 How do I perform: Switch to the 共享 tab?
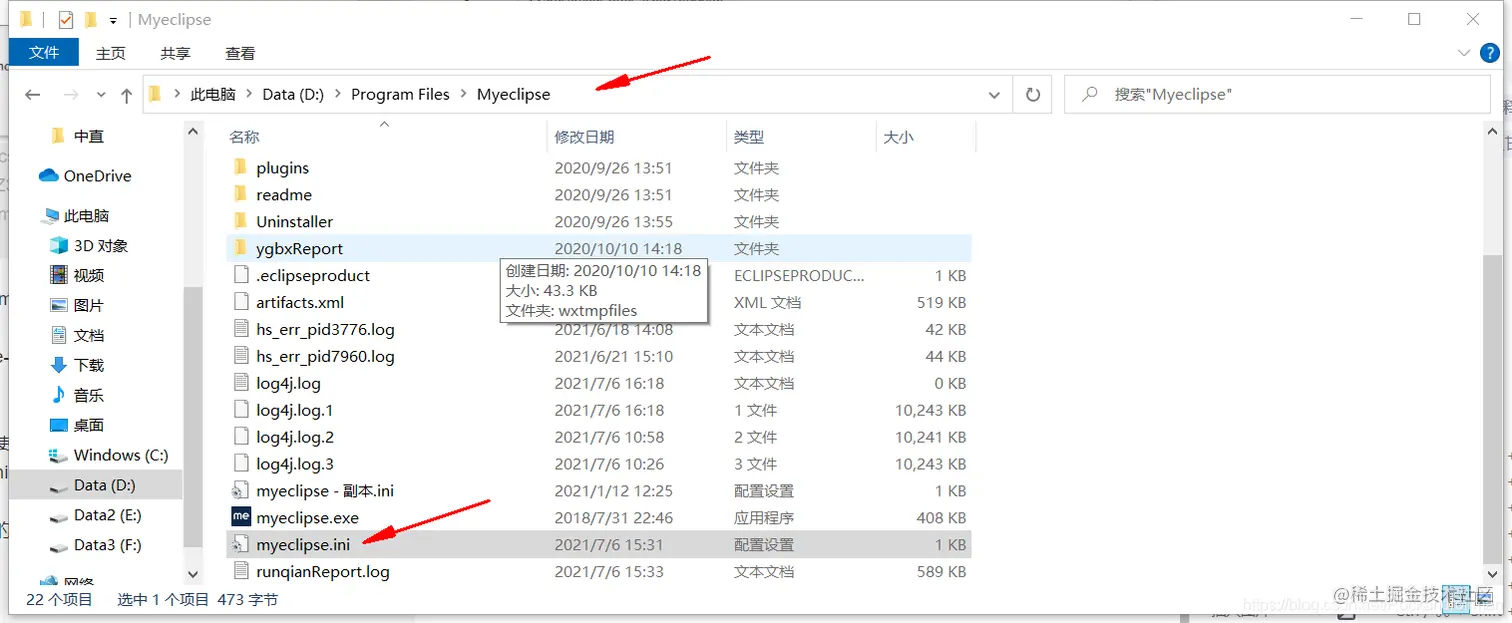[175, 53]
